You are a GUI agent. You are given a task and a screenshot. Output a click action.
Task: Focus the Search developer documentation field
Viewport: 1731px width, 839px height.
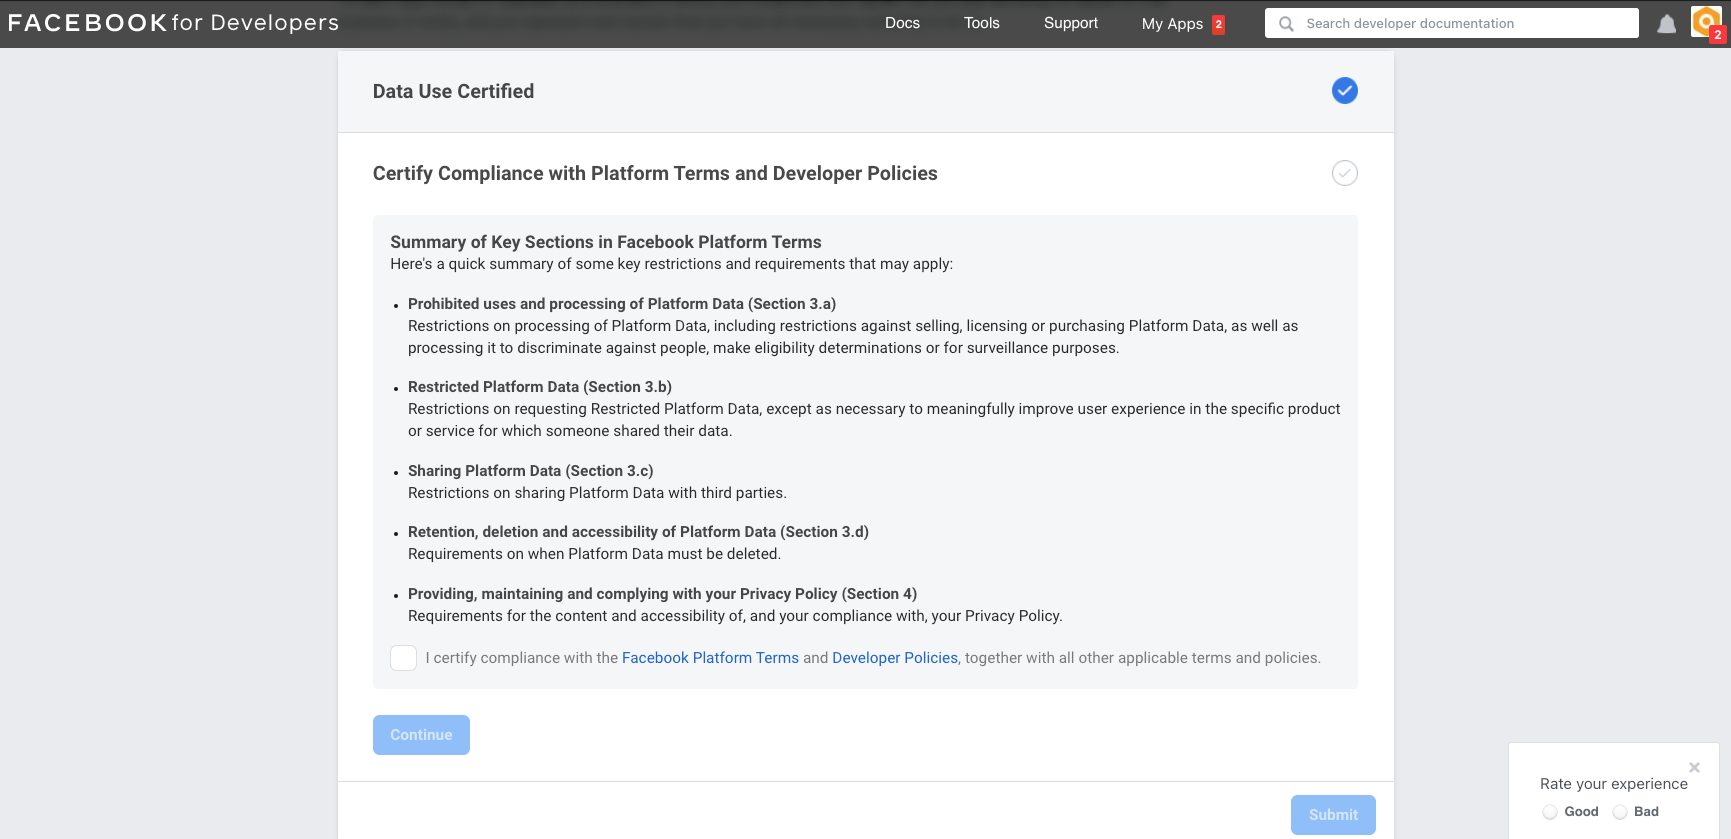click(x=1451, y=23)
